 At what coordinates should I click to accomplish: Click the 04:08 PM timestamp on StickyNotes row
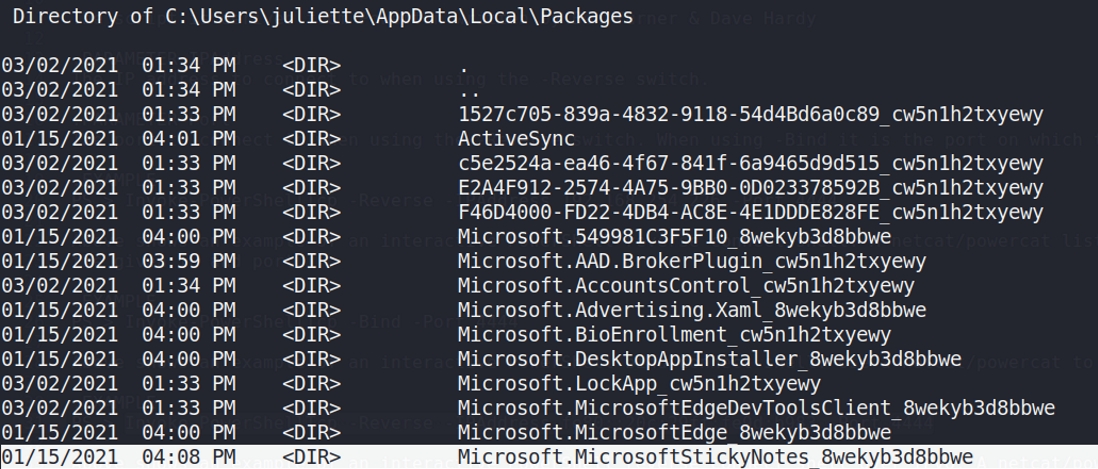[189, 457]
